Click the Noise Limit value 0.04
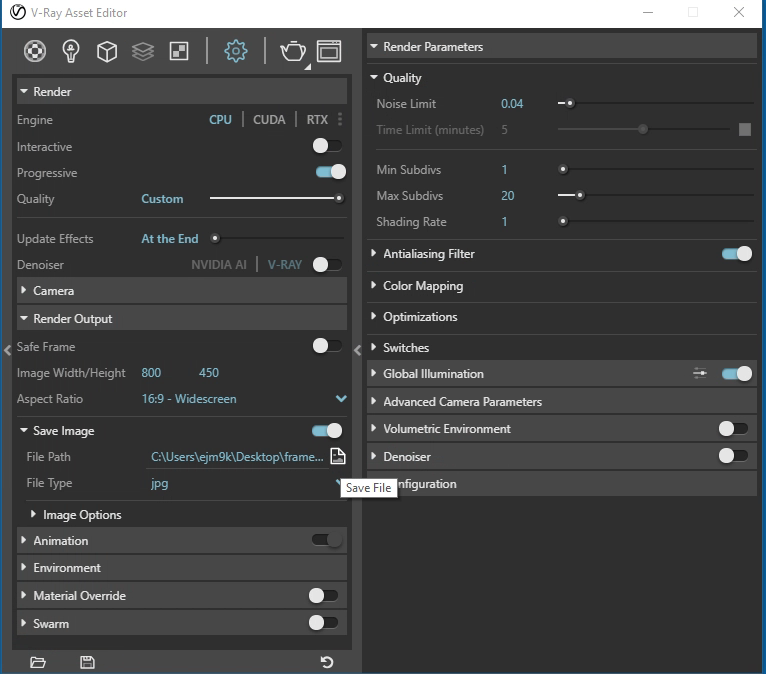The image size is (766, 674). point(511,104)
